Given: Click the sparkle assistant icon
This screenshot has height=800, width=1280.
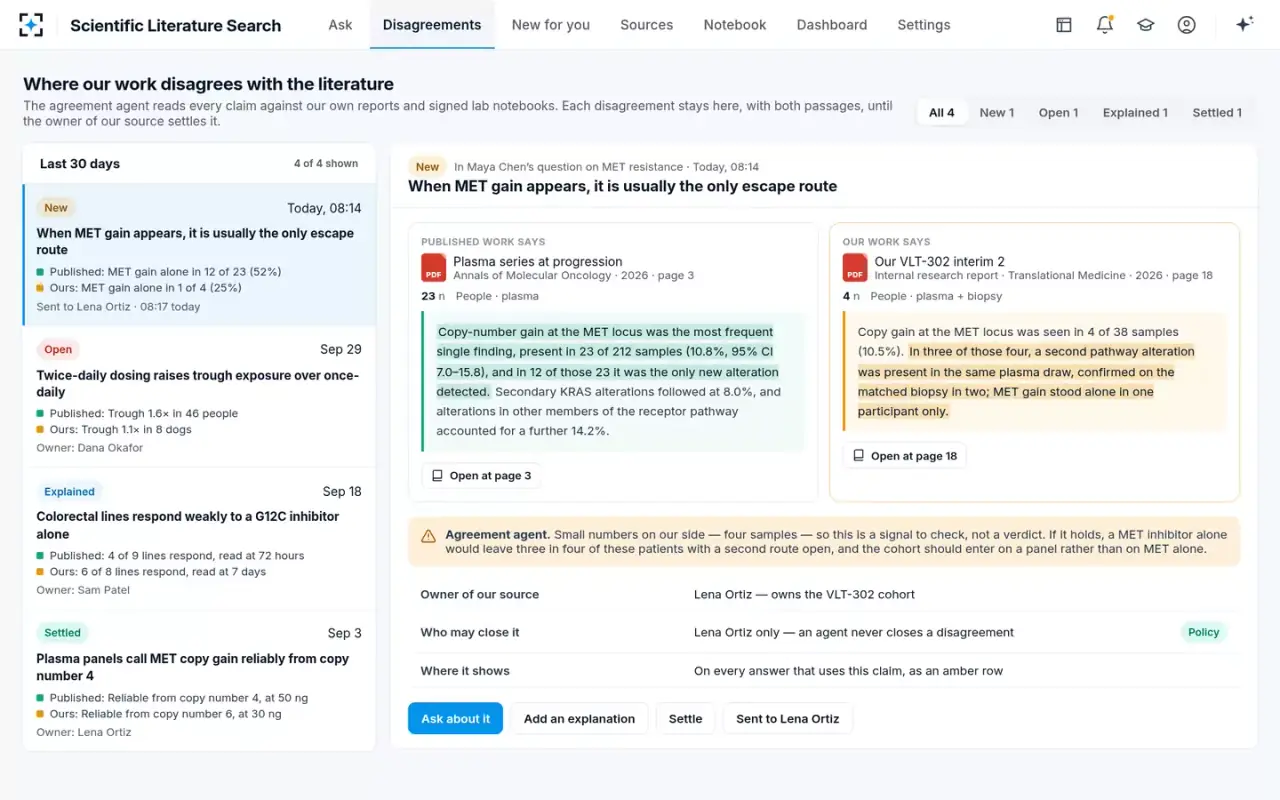Looking at the screenshot, I should (x=1245, y=25).
